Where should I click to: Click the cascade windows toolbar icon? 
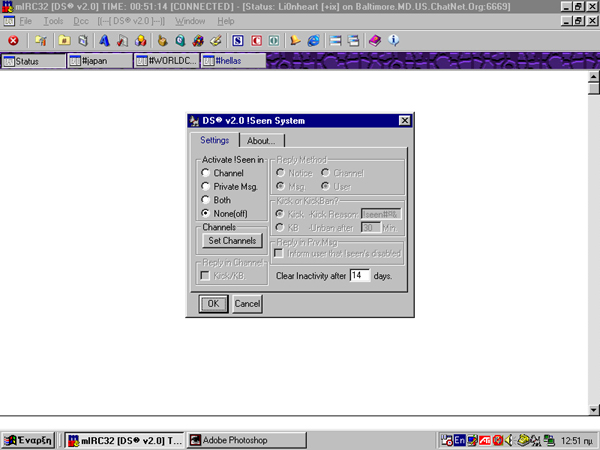click(354, 40)
